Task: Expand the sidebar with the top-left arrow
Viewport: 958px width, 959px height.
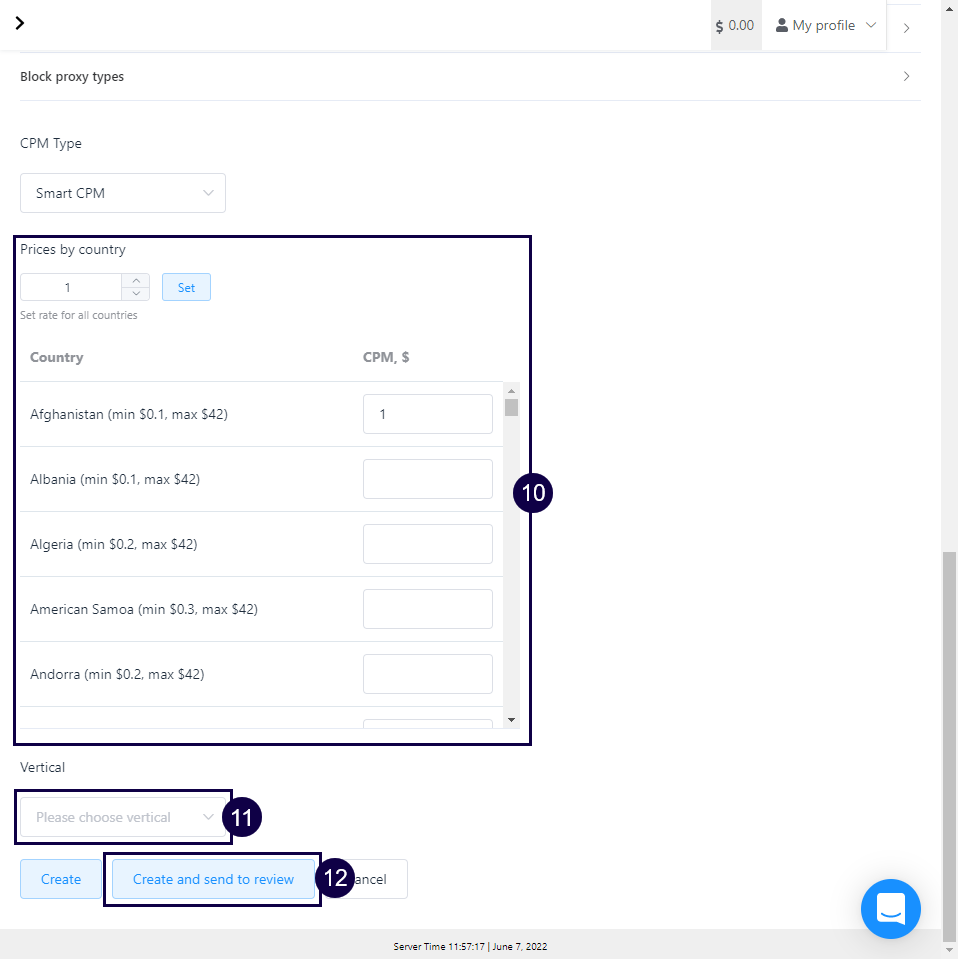Action: (20, 23)
